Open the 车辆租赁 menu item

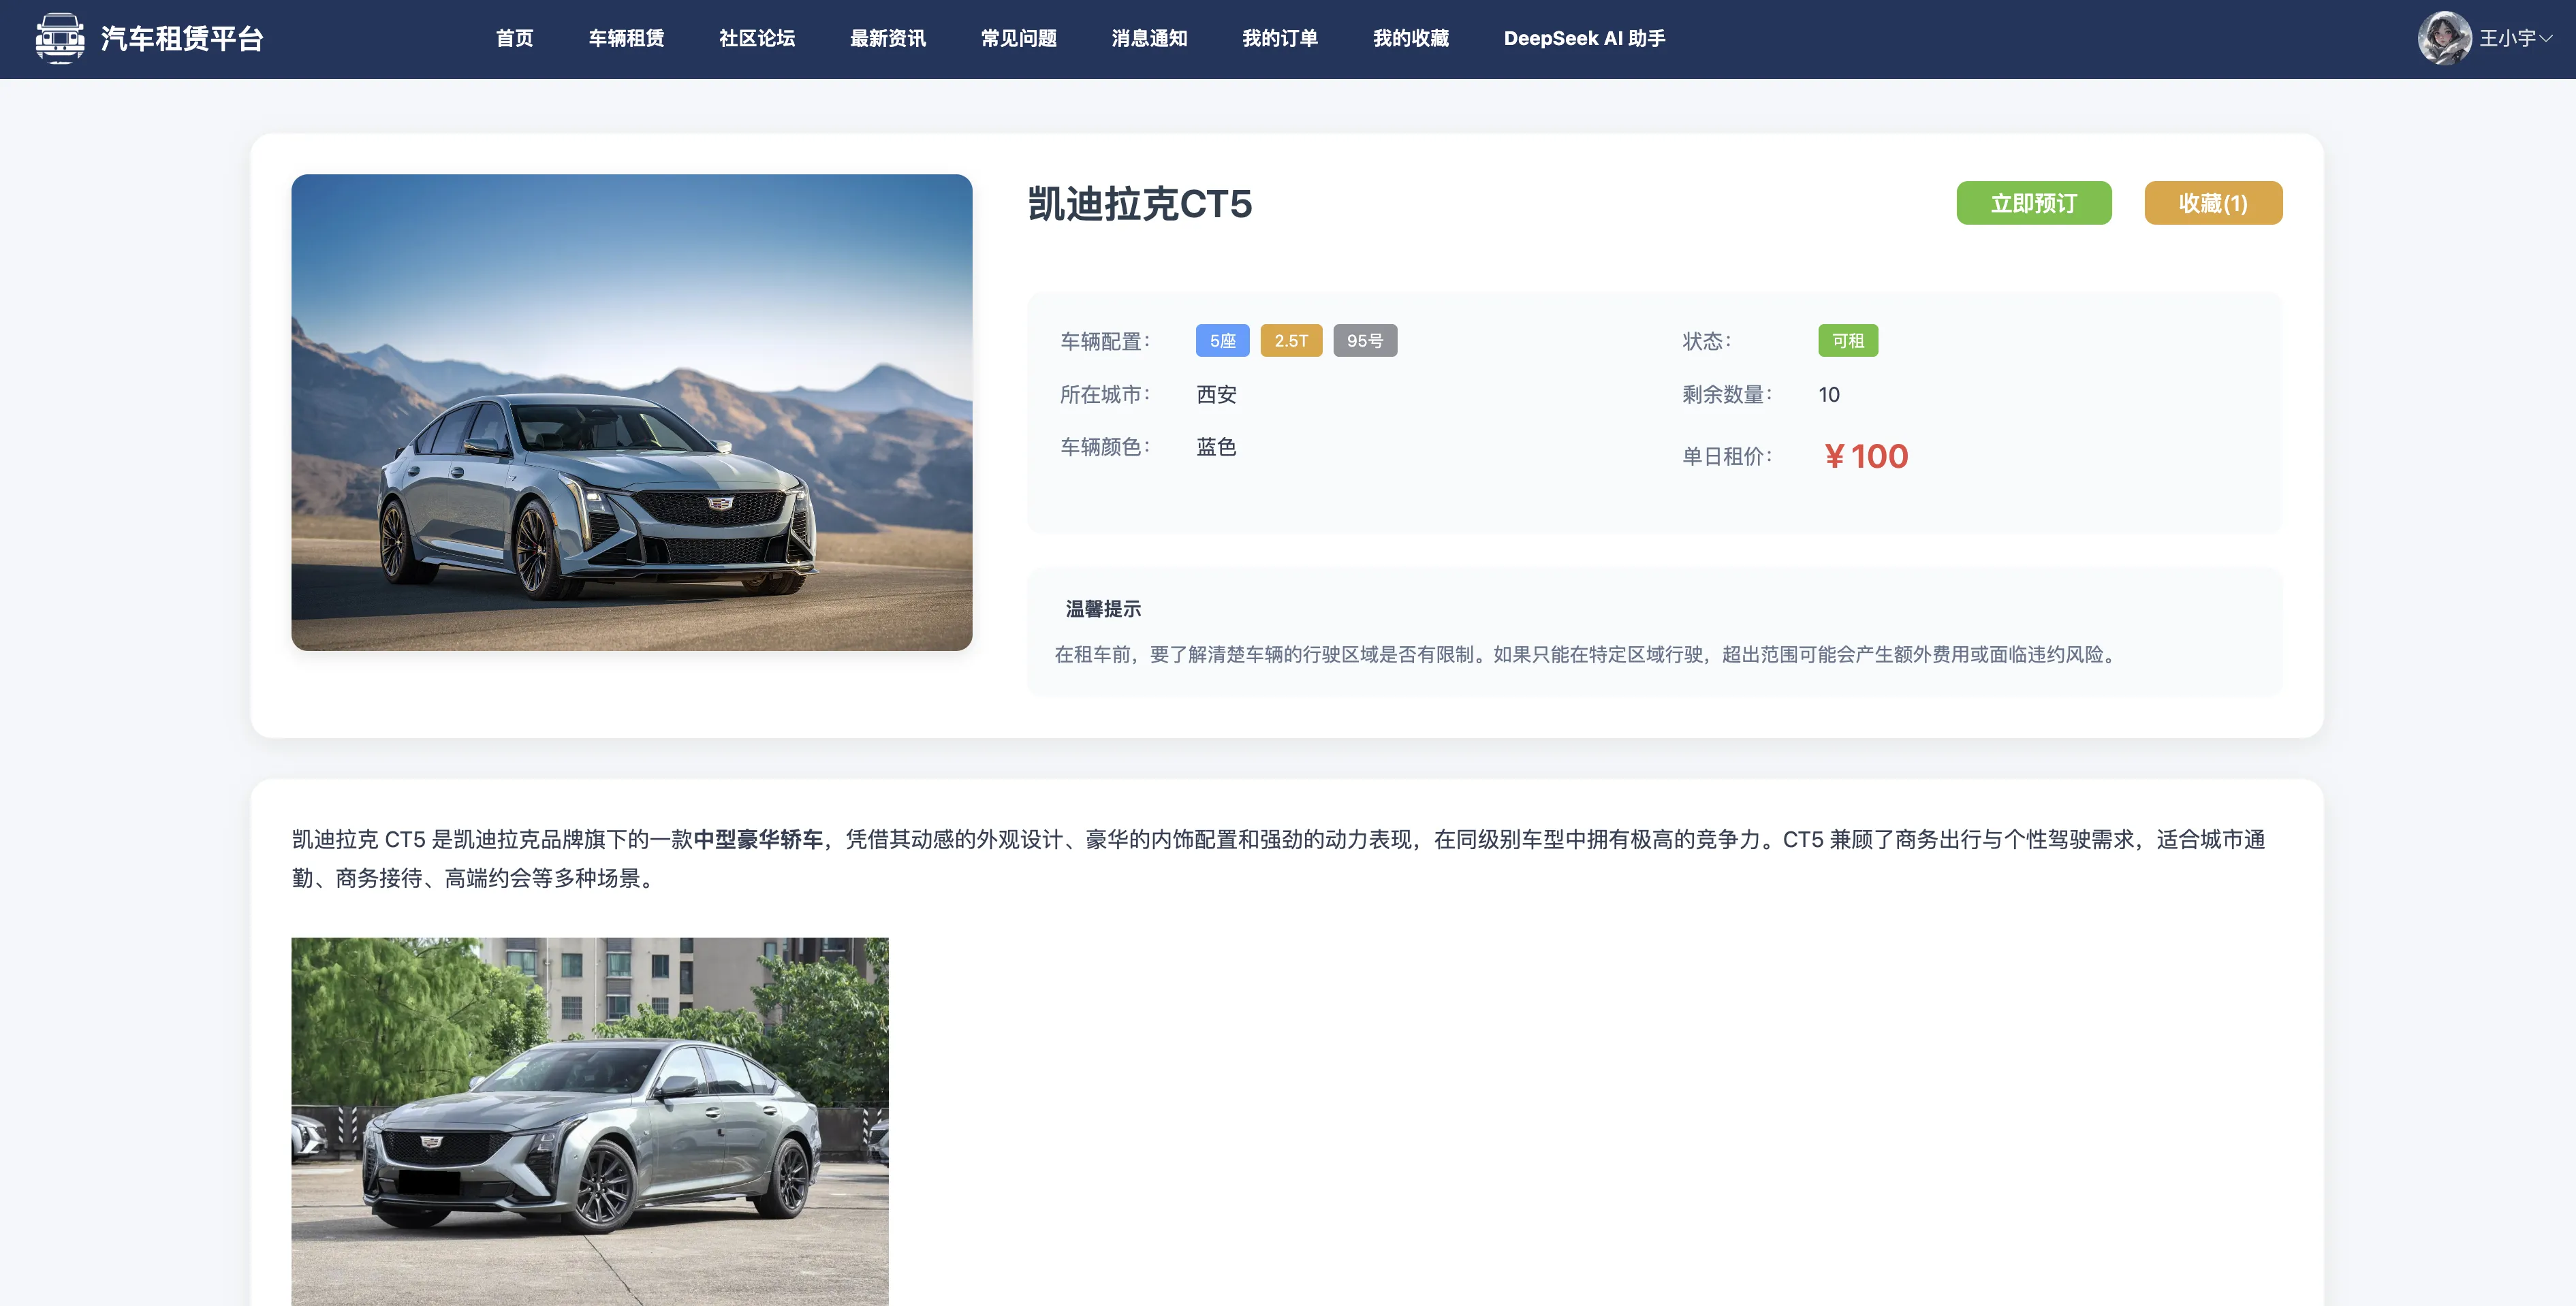pyautogui.click(x=626, y=38)
